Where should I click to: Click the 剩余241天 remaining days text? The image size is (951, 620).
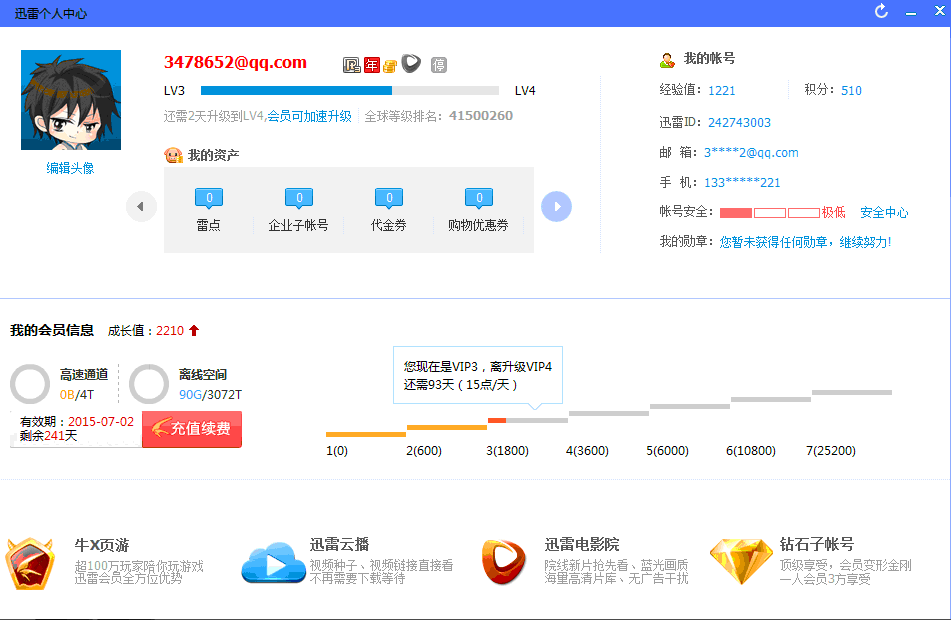[x=49, y=436]
